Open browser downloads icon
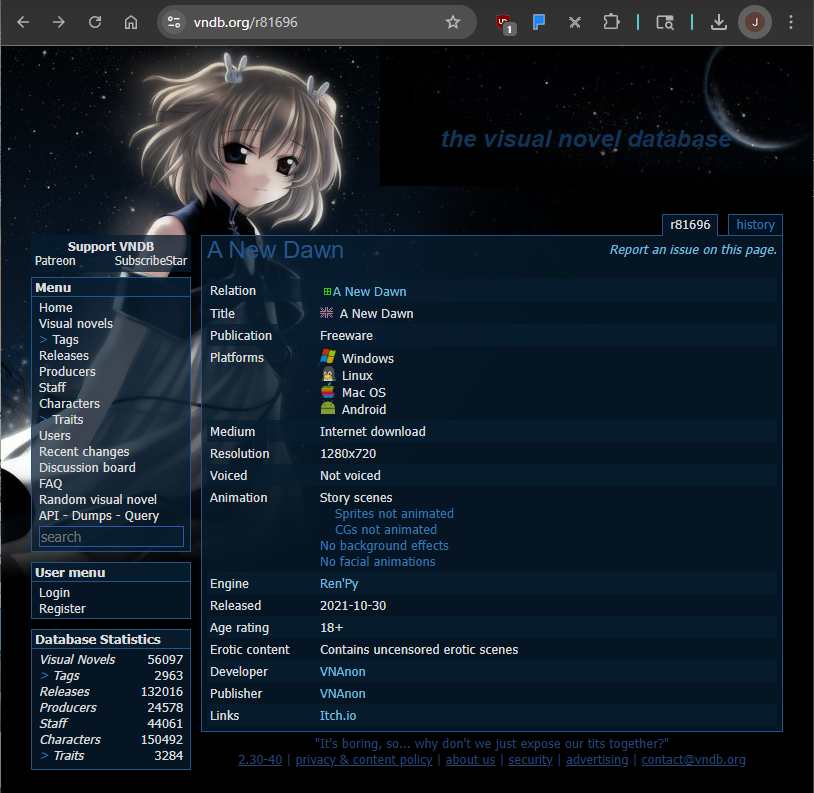814x793 pixels. point(718,22)
